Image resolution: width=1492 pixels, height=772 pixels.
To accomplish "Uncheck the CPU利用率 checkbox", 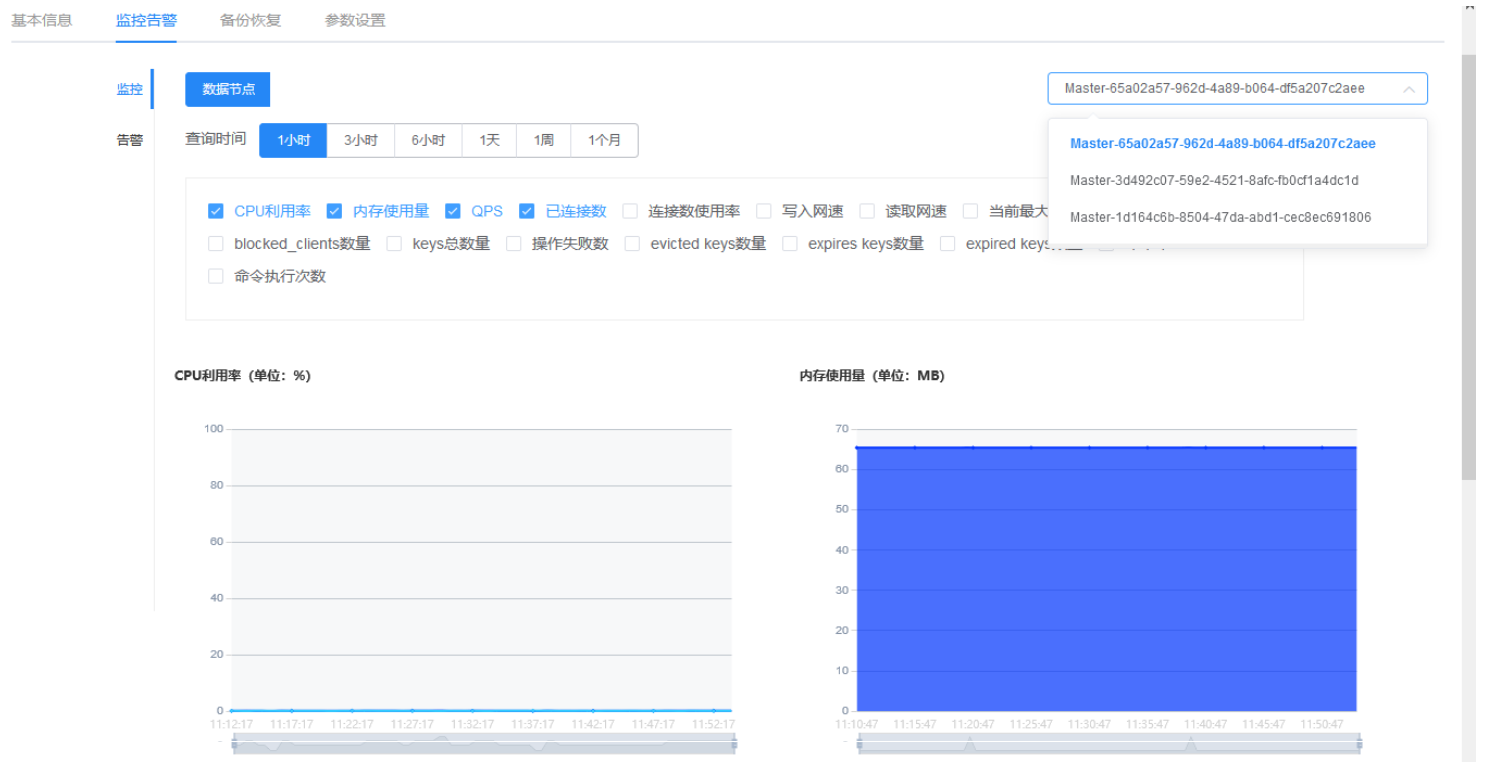I will (x=215, y=211).
